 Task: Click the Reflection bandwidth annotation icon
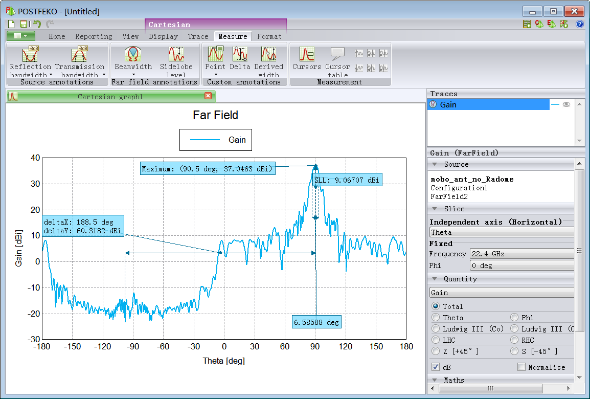tap(30, 54)
